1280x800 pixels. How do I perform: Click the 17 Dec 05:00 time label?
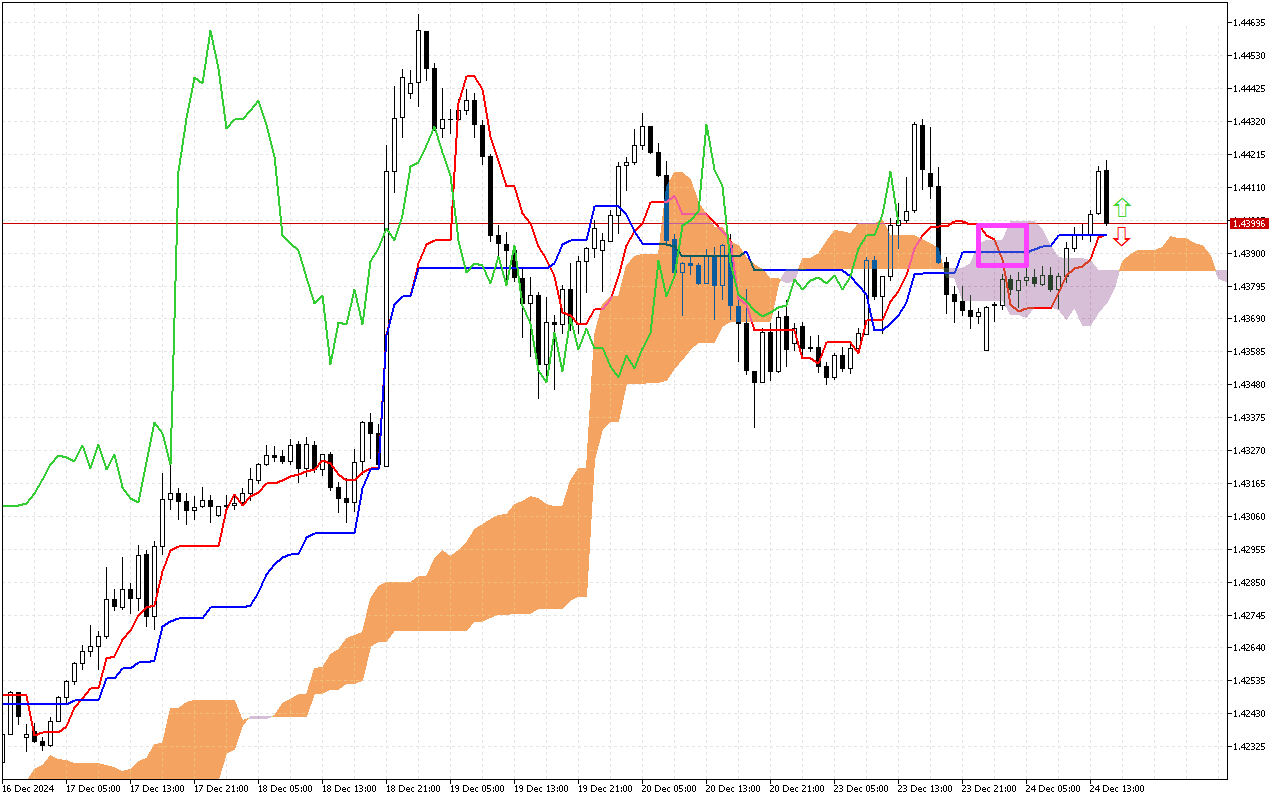click(93, 789)
